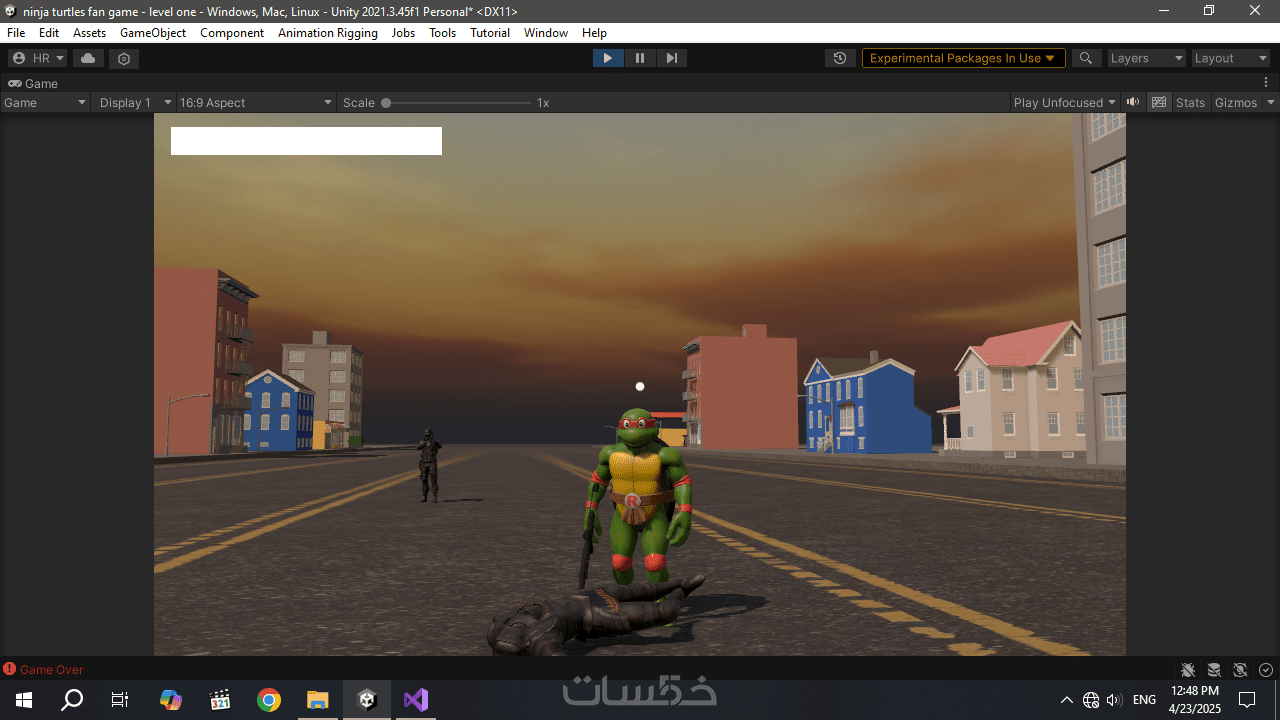Open the Window menu
The width and height of the screenshot is (1280, 720).
tap(546, 33)
